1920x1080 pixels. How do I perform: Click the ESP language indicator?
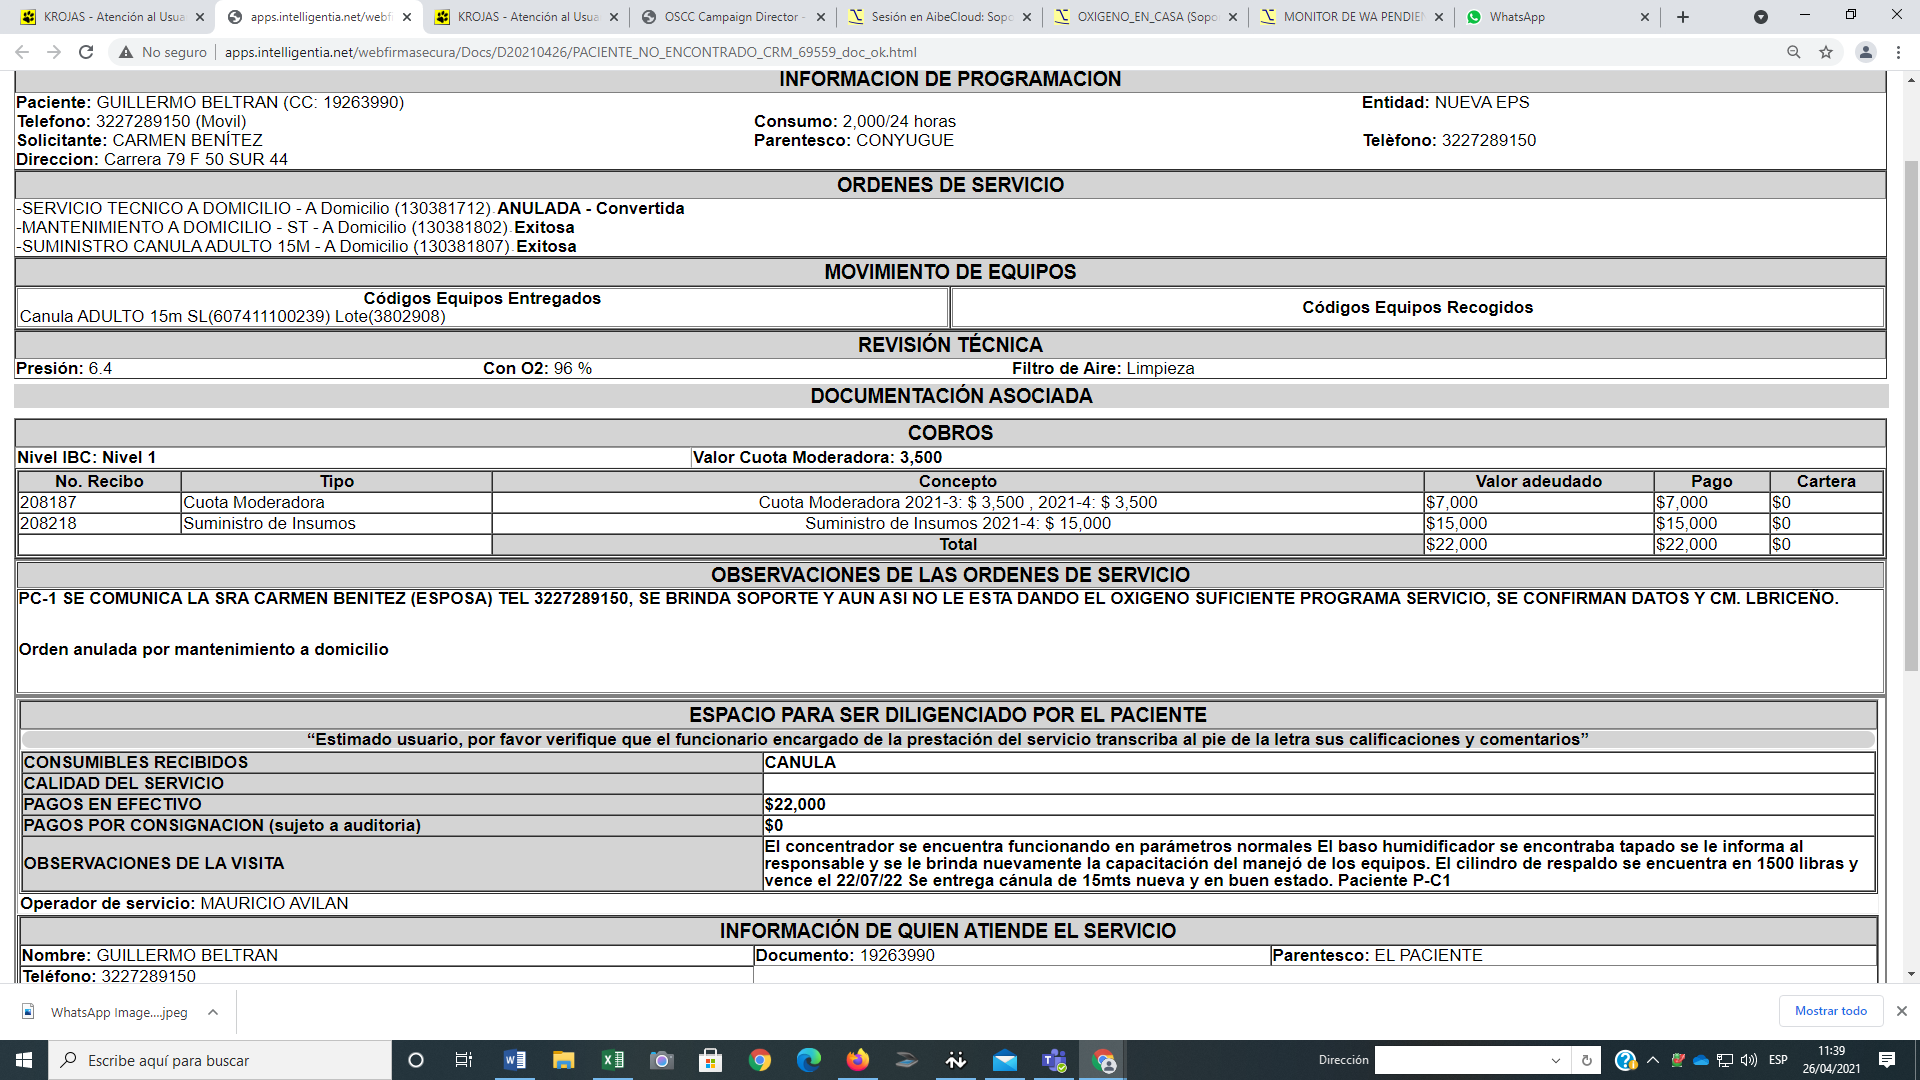1778,1060
